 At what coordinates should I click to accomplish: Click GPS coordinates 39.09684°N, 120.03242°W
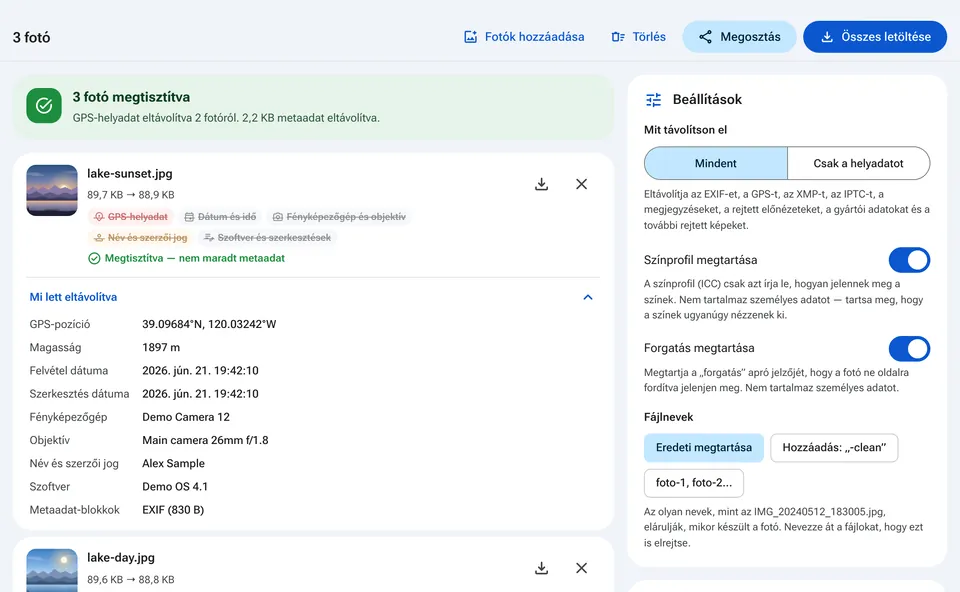pos(209,324)
